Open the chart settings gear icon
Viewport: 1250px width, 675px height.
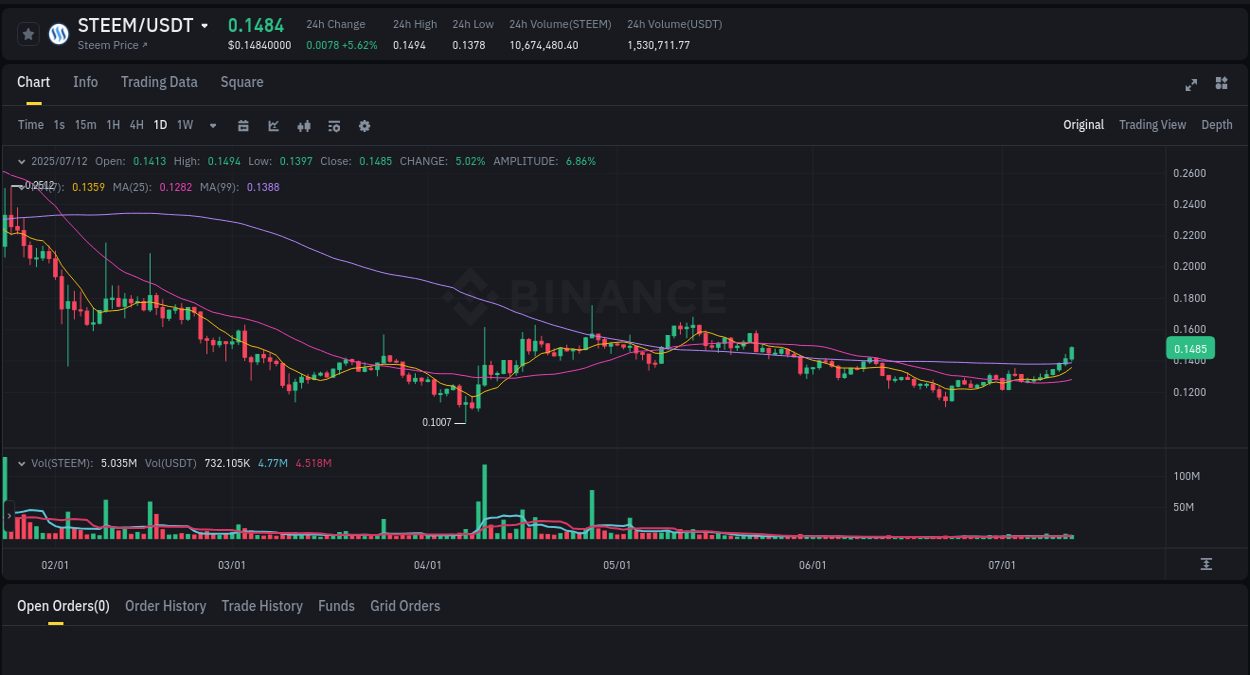click(364, 125)
